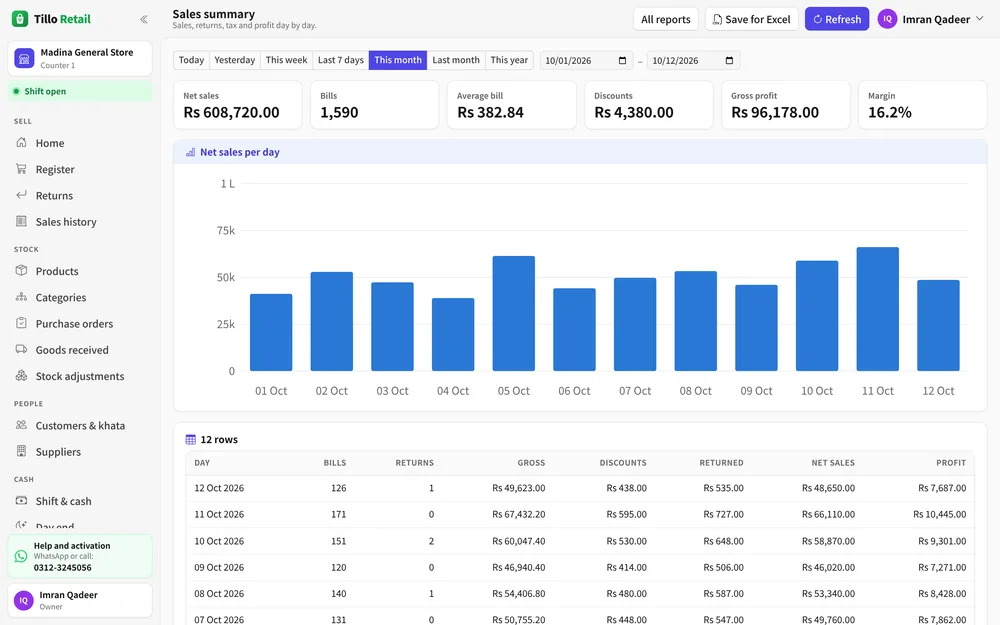The width and height of the screenshot is (1000, 625).
Task: Open Sales history in sidebar
Action: click(x=80, y=221)
